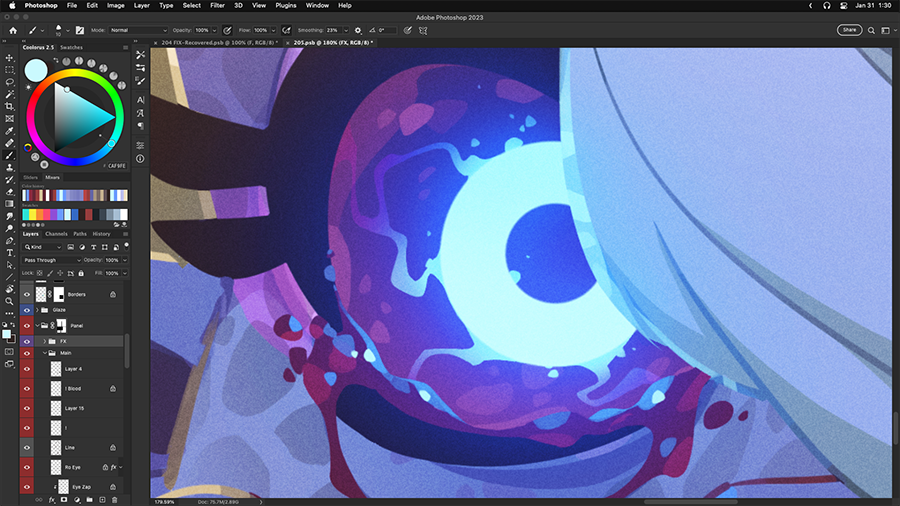
Task: Click the CAF9FE hex color field
Action: [116, 166]
